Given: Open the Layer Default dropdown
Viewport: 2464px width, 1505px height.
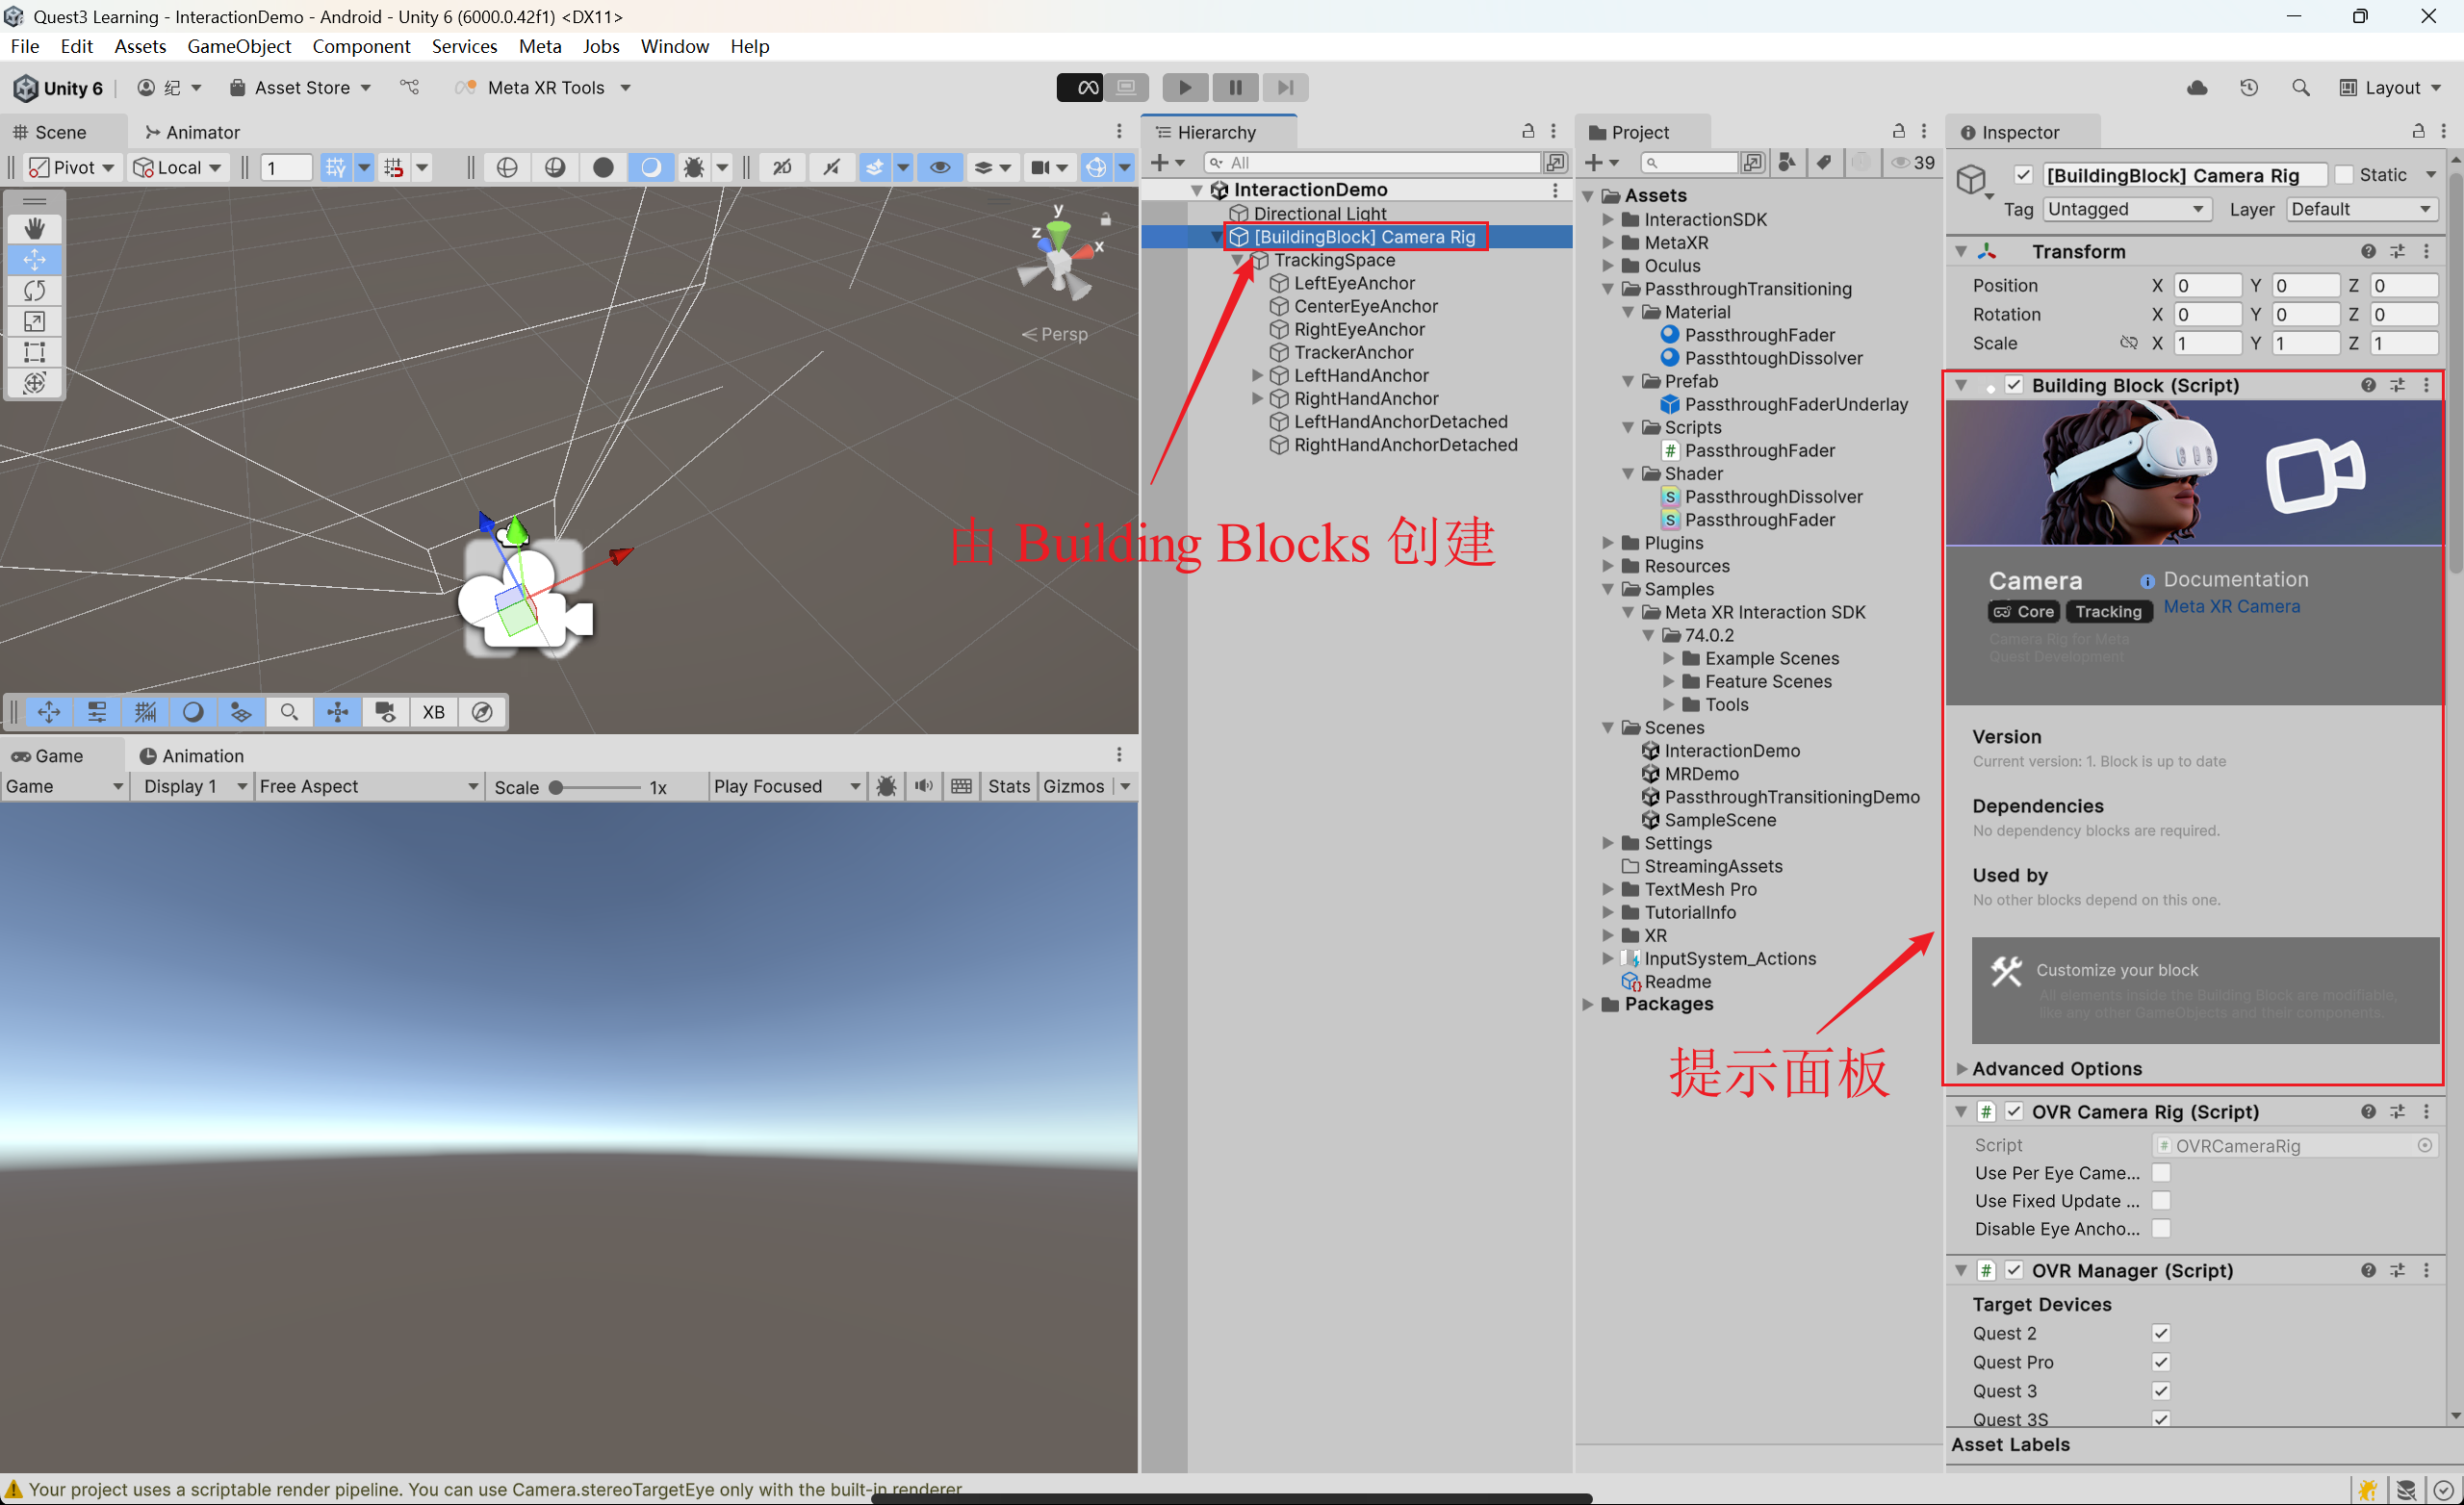Looking at the screenshot, I should tap(2360, 209).
